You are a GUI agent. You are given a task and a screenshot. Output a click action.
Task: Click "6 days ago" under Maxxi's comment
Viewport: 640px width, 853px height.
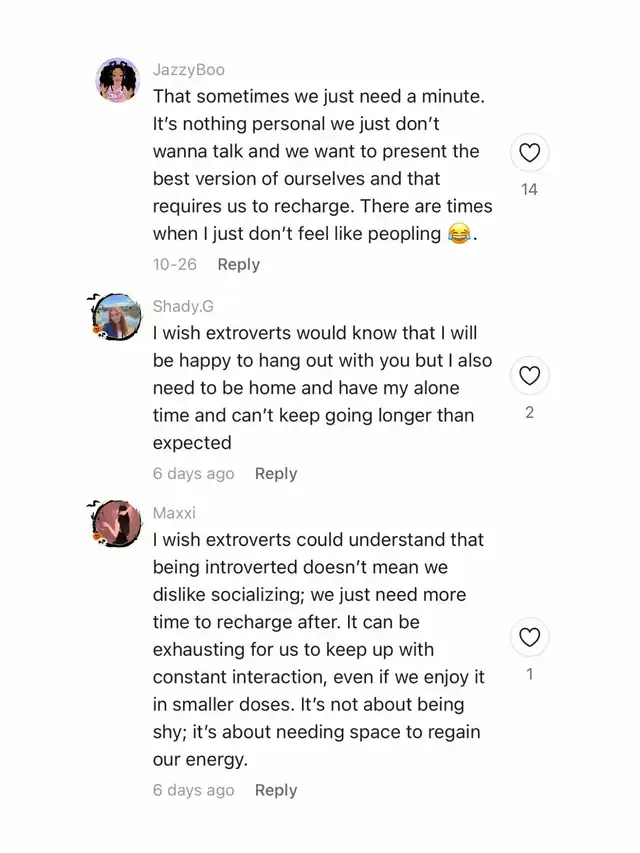[x=194, y=790]
